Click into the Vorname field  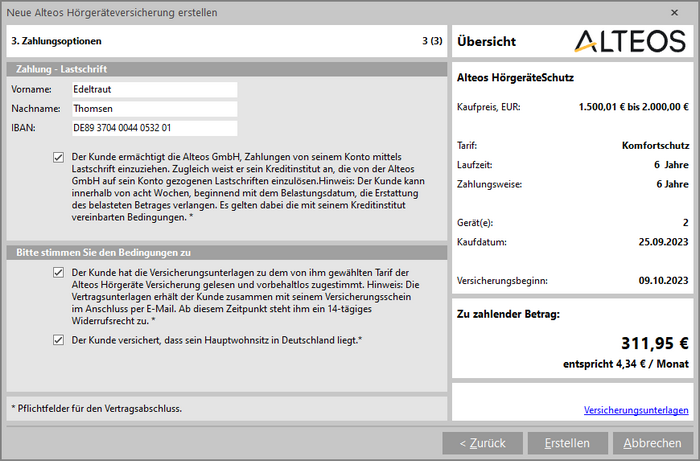153,89
